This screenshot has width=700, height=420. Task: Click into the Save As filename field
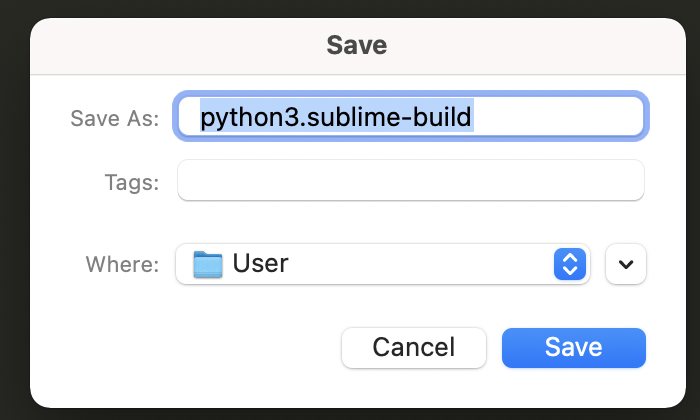(410, 117)
